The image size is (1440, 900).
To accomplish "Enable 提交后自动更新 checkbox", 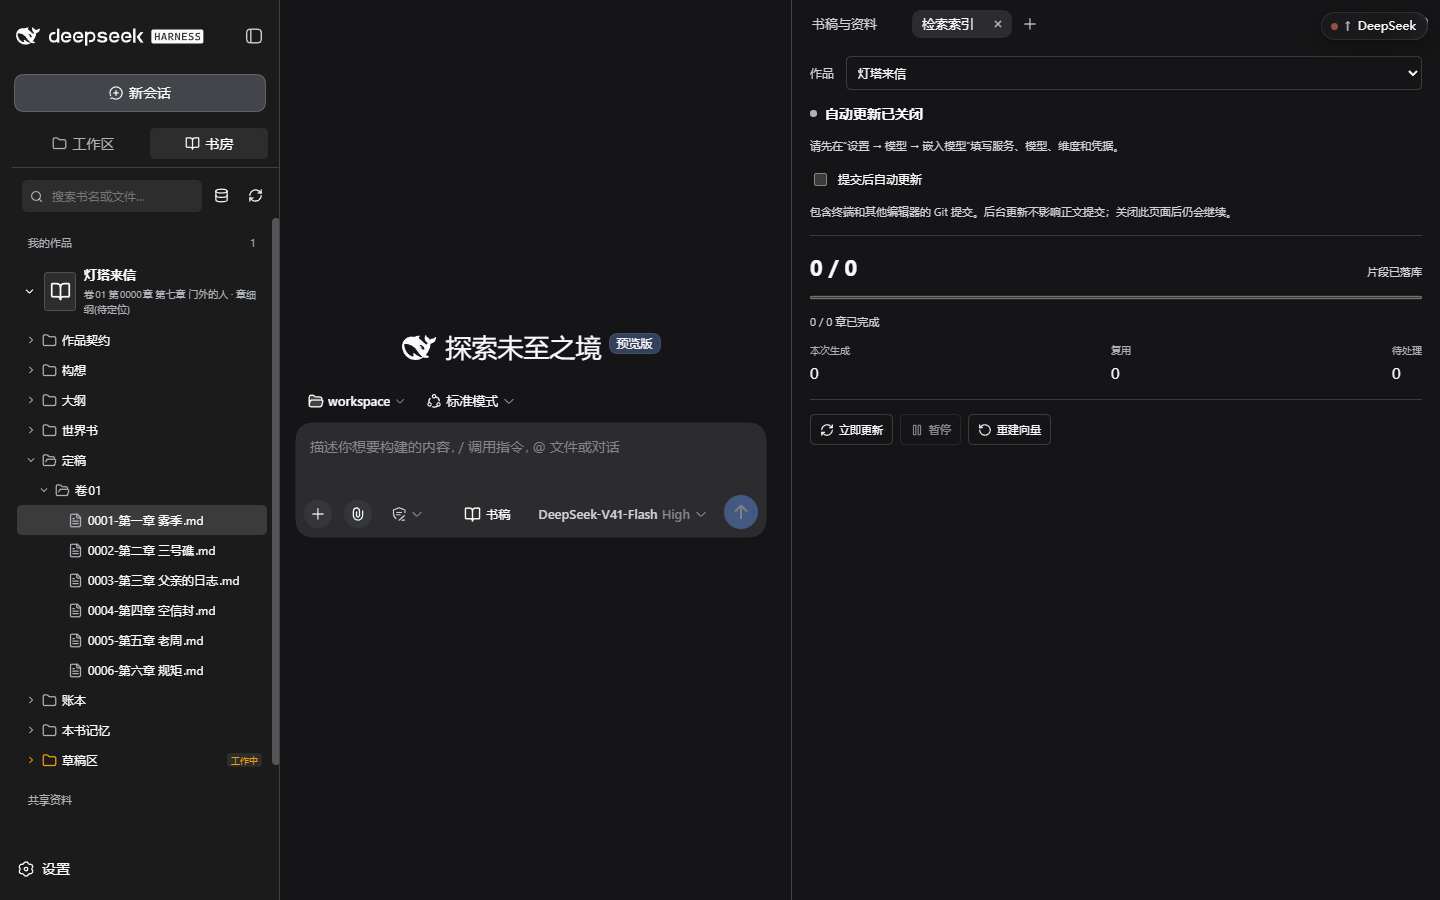I will [820, 180].
